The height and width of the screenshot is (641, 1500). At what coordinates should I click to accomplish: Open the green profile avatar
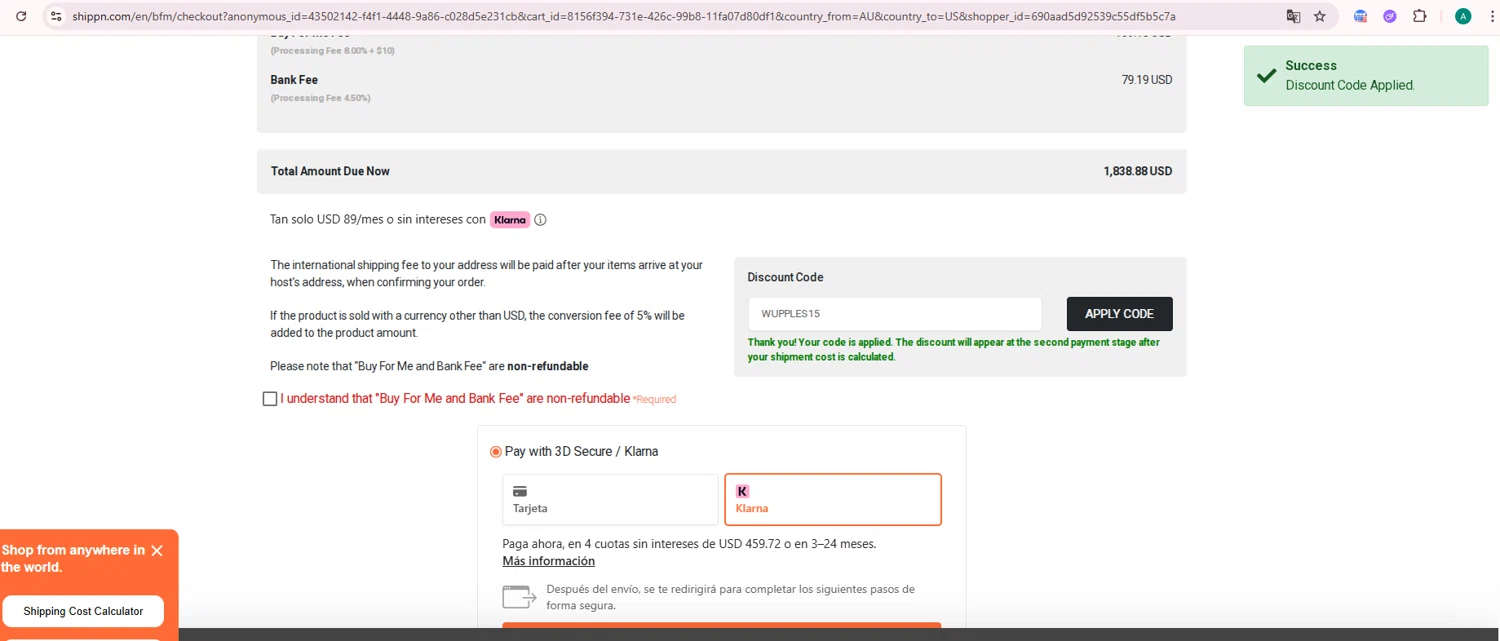click(1463, 16)
